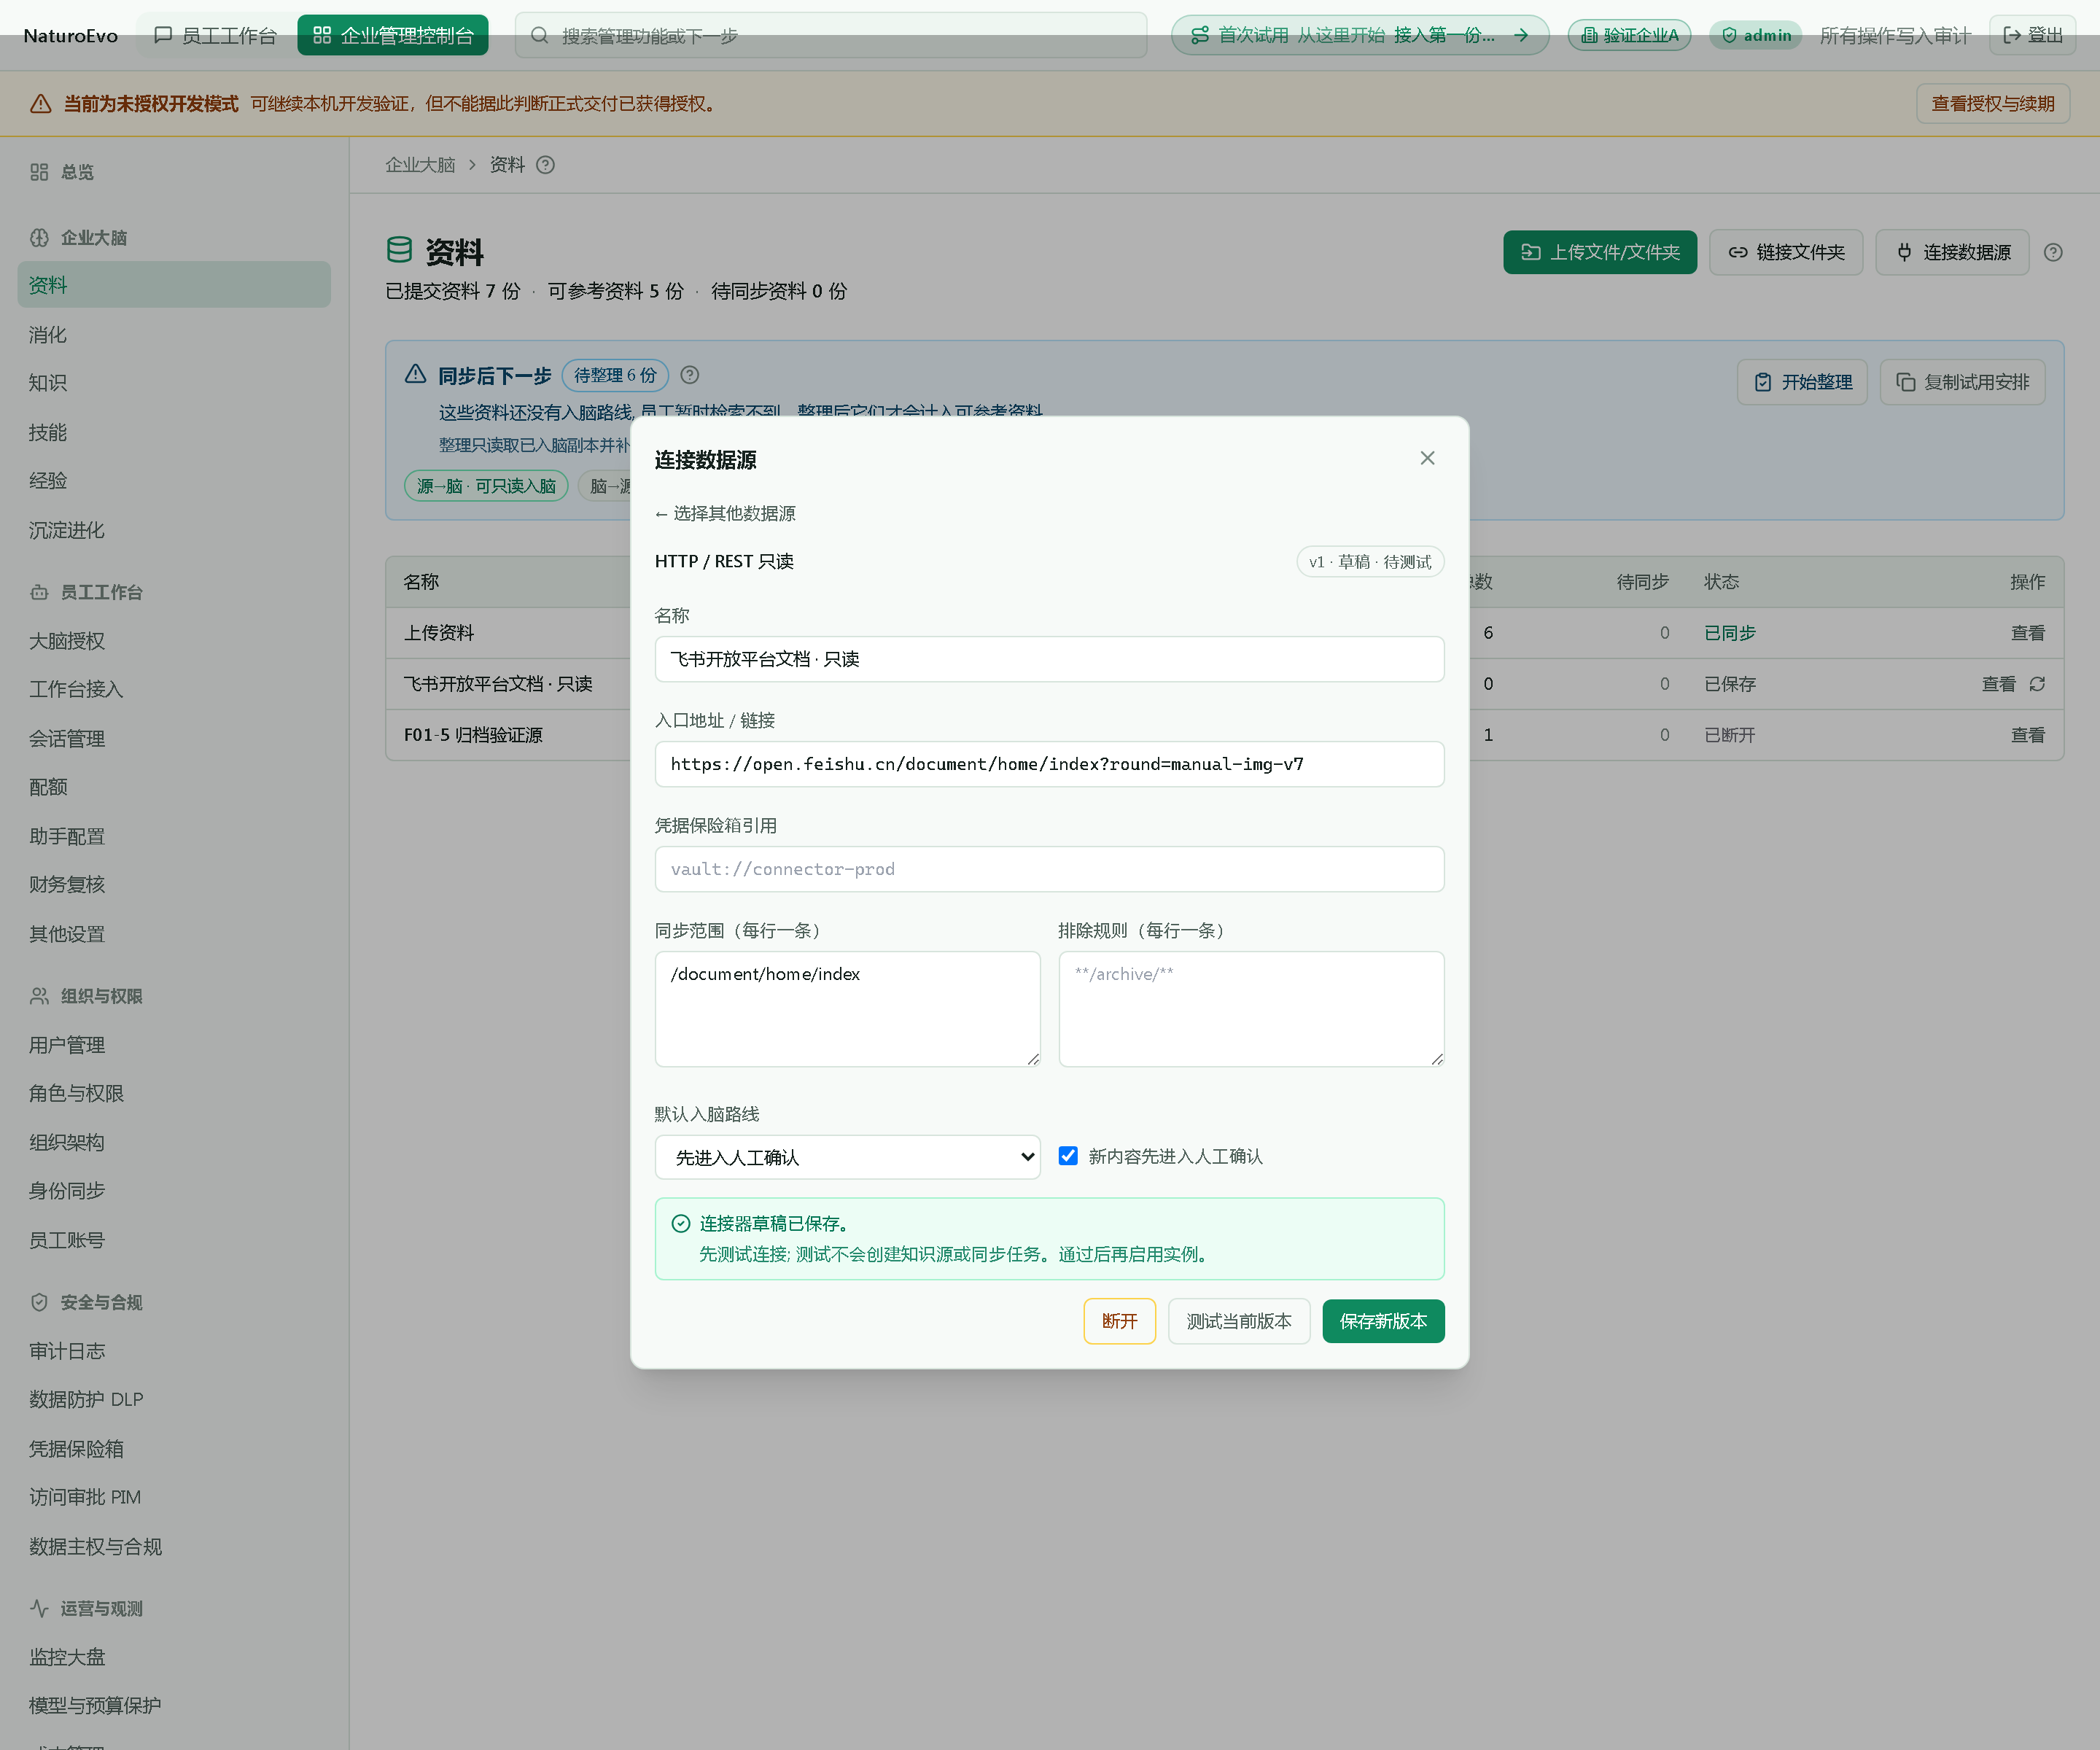
Task: Click 登出 button
Action: pos(2032,35)
